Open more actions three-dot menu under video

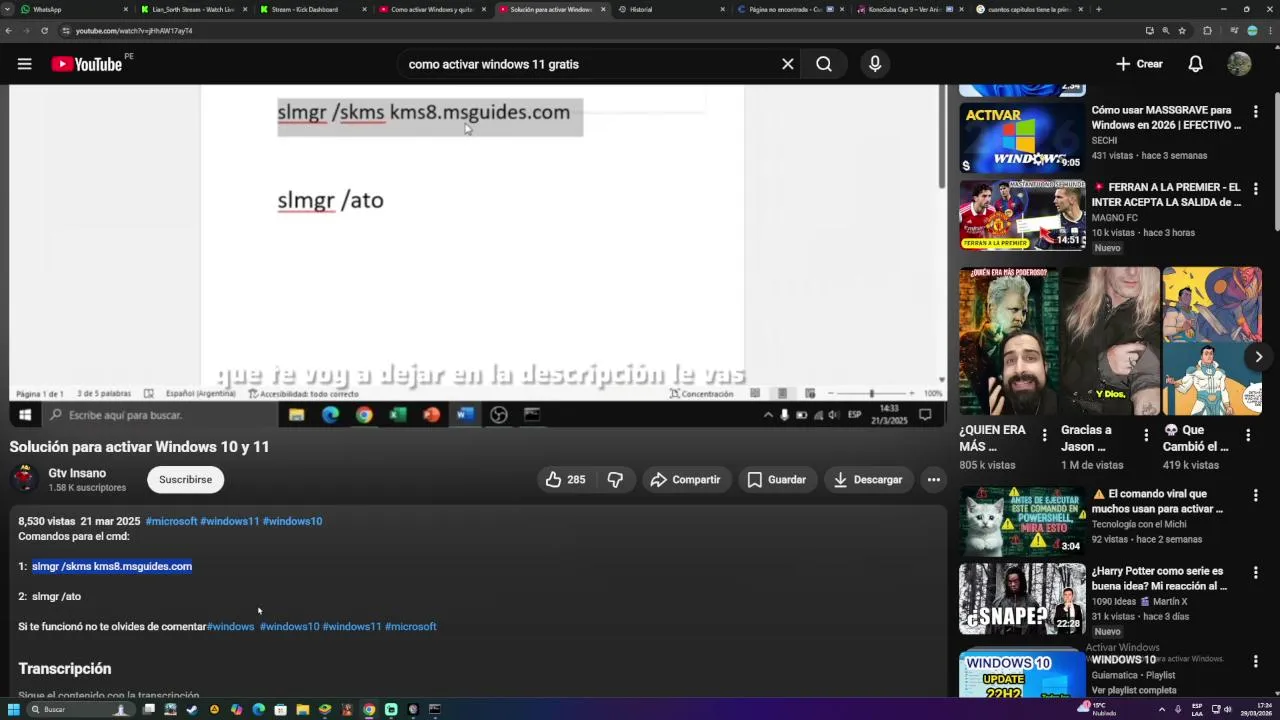click(933, 480)
